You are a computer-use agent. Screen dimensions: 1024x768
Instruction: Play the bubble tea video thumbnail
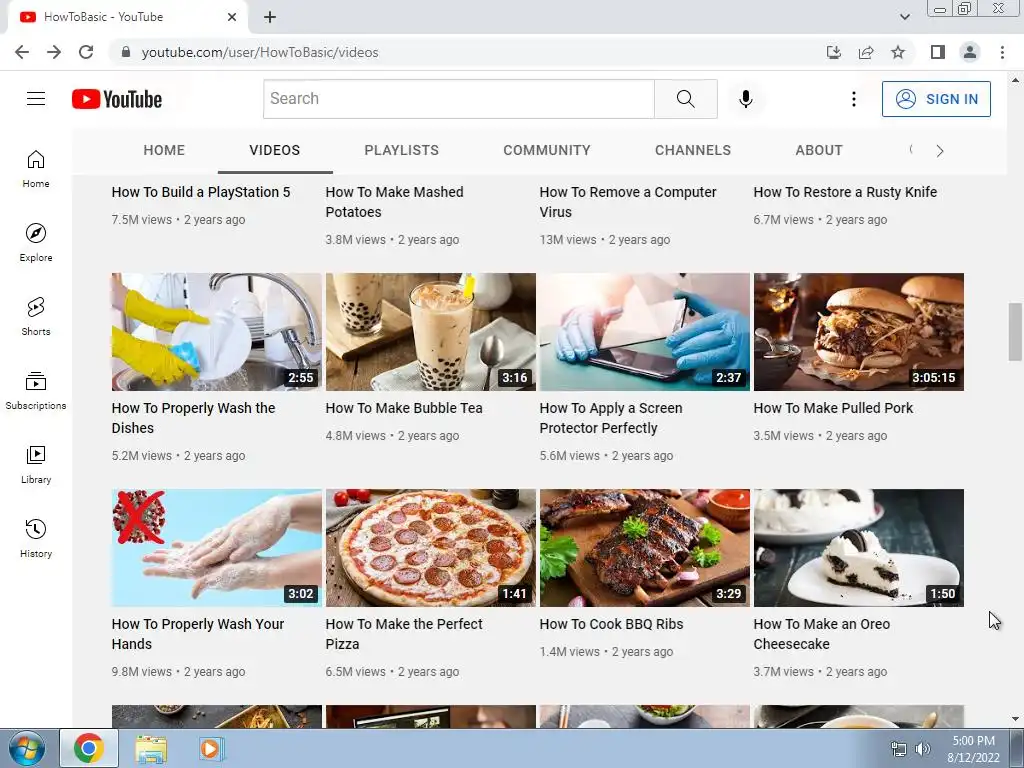(430, 332)
